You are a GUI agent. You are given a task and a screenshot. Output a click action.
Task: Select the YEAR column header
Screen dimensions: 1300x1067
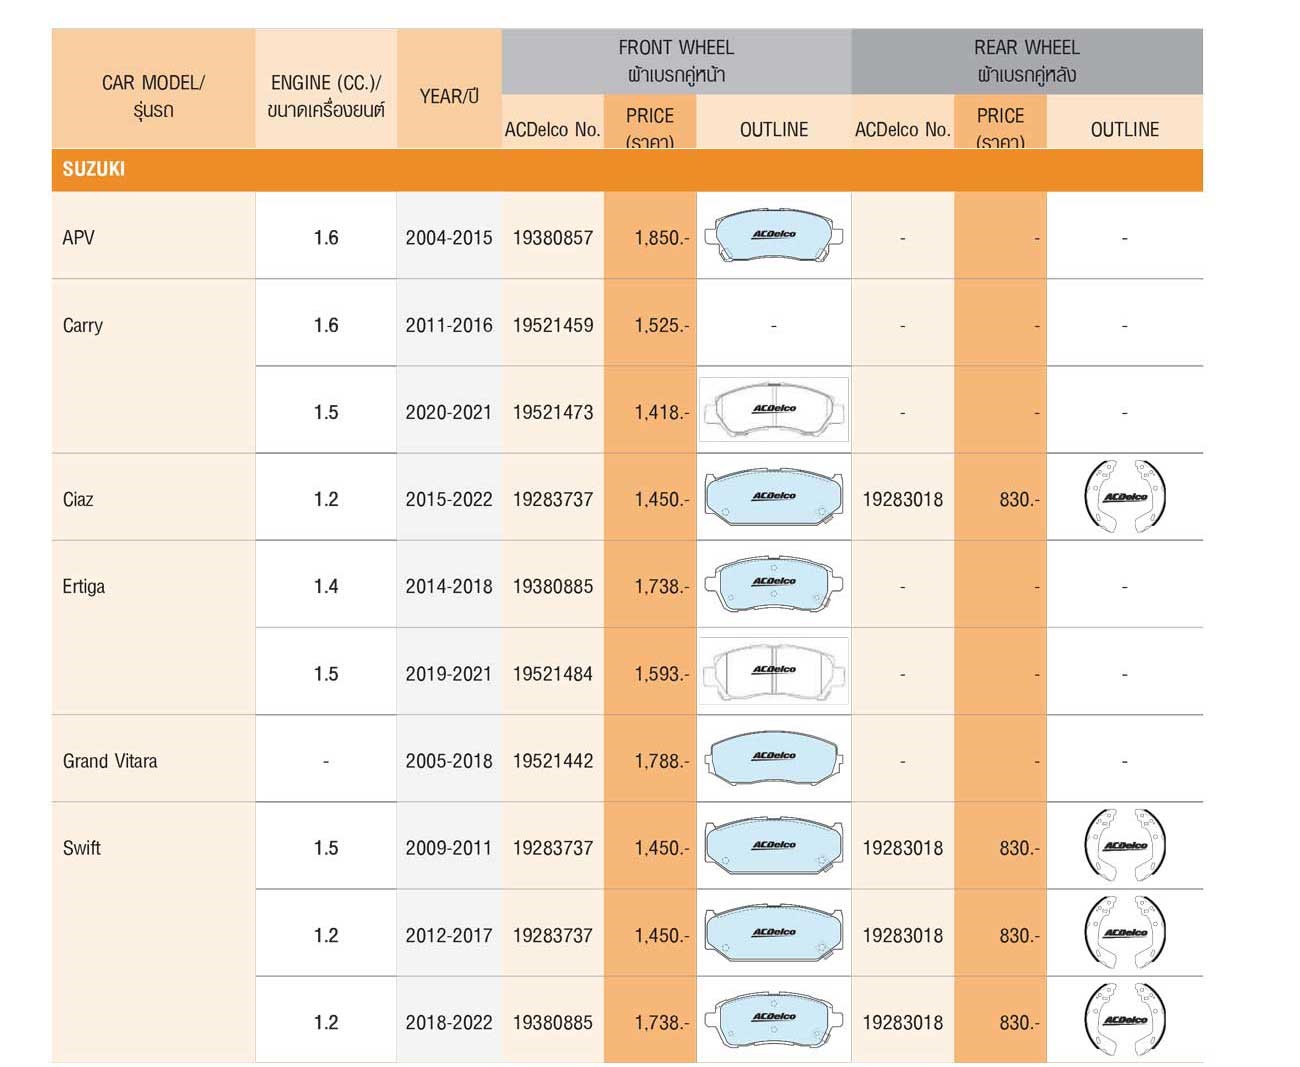449,89
